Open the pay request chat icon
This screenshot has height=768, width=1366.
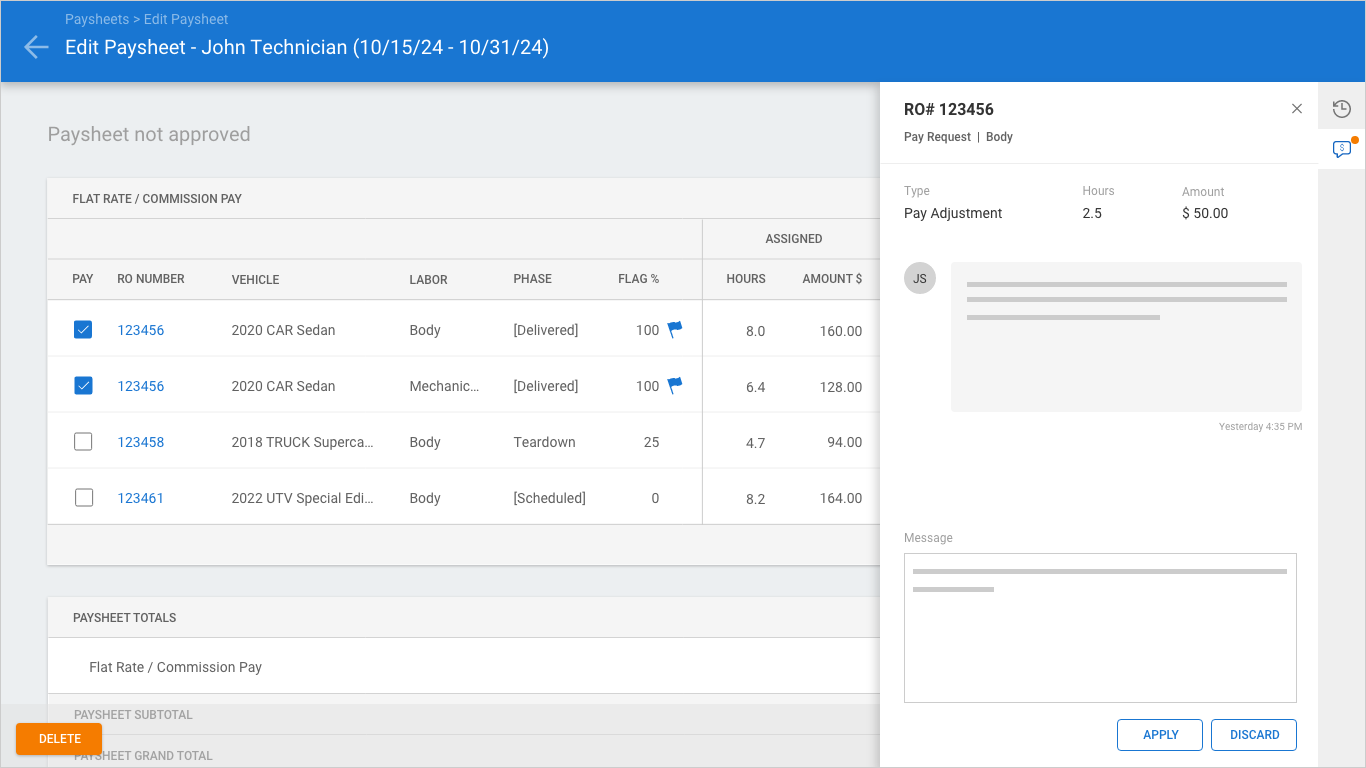[x=1342, y=150]
